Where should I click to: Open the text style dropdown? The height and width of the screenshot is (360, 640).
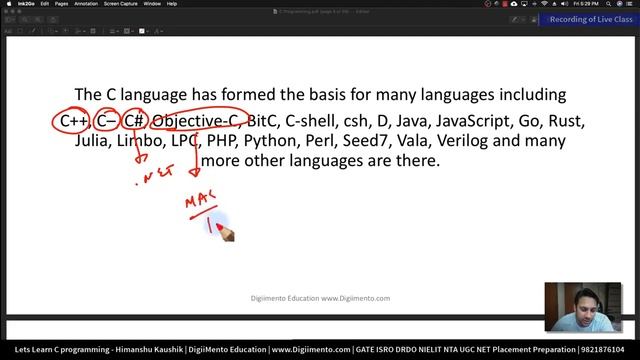click(x=158, y=31)
